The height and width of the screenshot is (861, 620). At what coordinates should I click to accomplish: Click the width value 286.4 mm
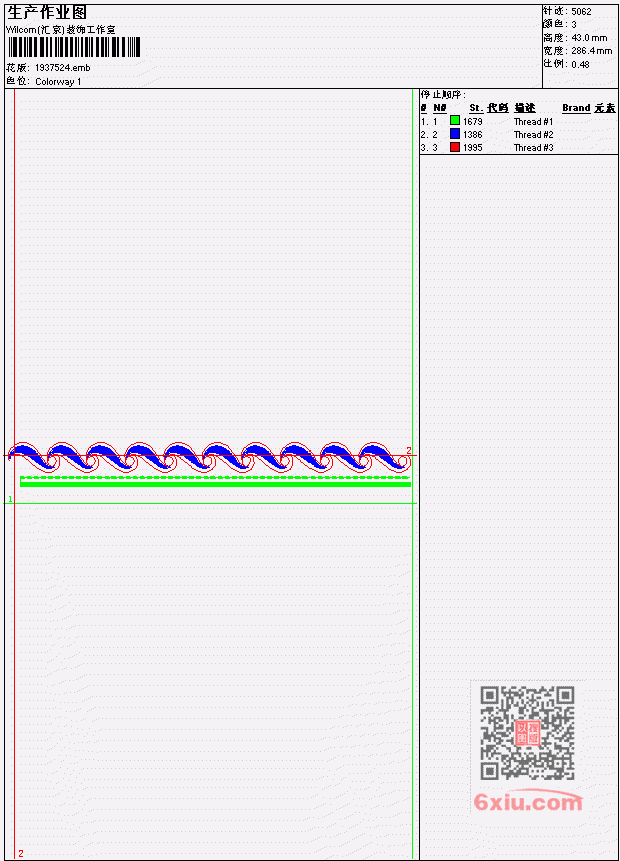pos(591,51)
